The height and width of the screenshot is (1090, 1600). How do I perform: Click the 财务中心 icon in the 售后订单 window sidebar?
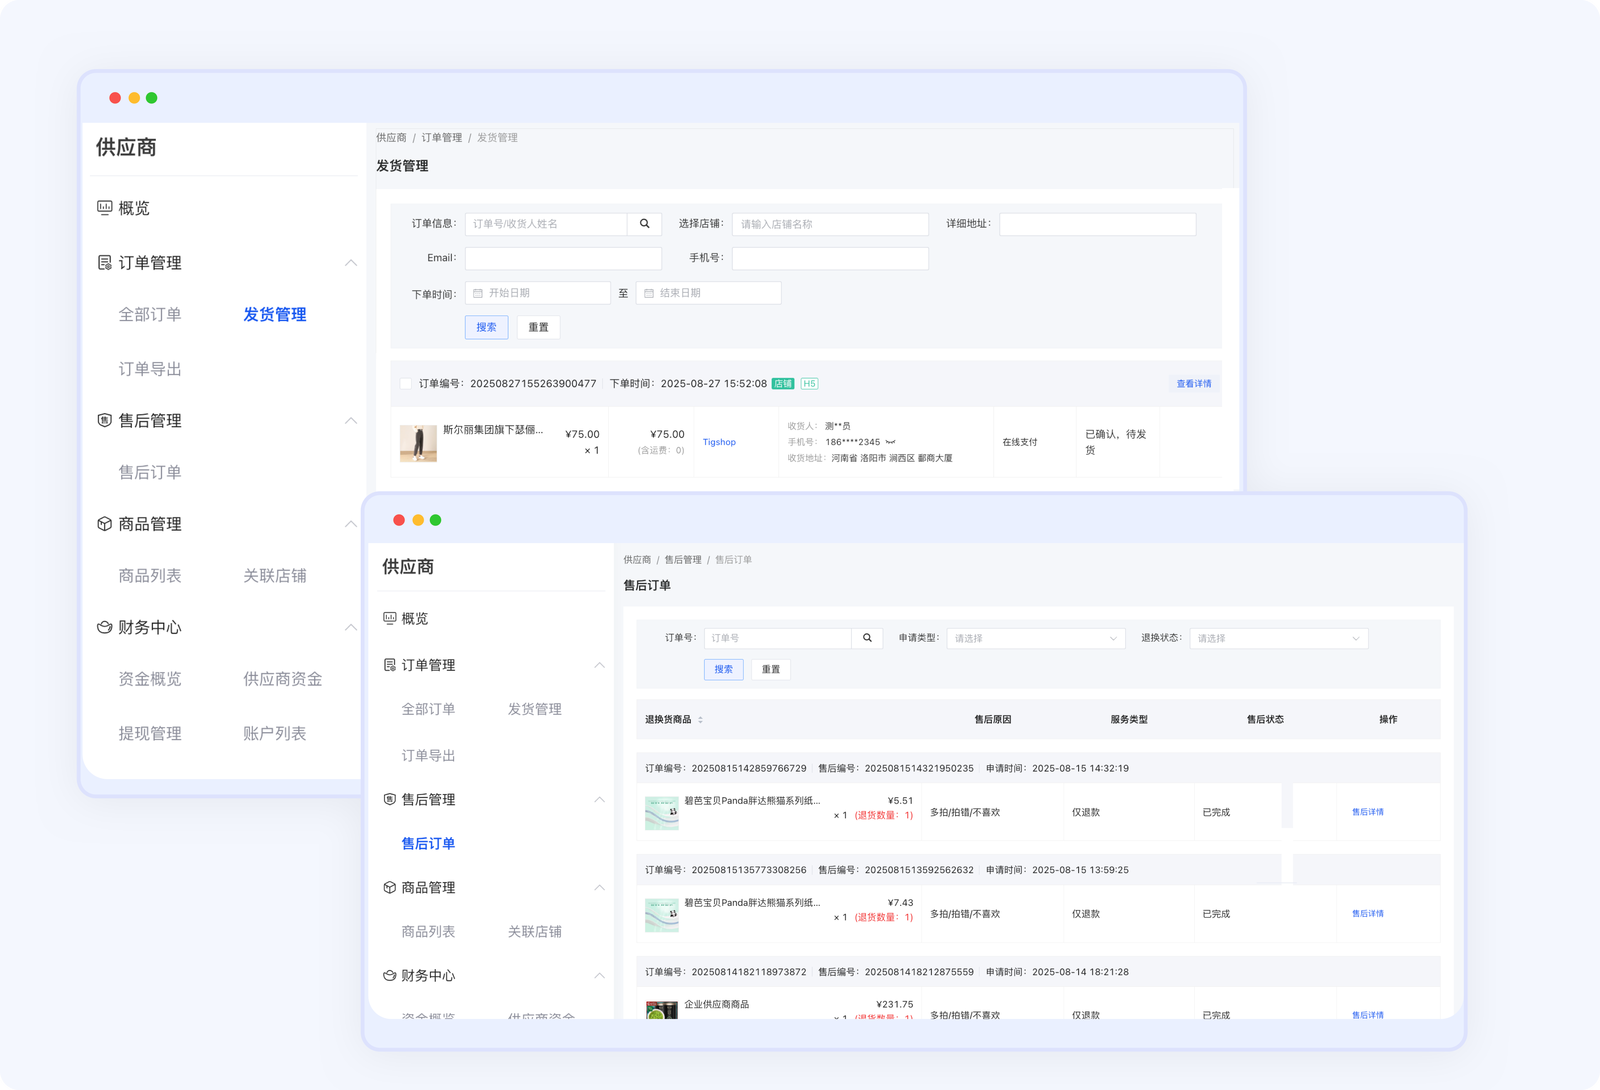[x=390, y=975]
